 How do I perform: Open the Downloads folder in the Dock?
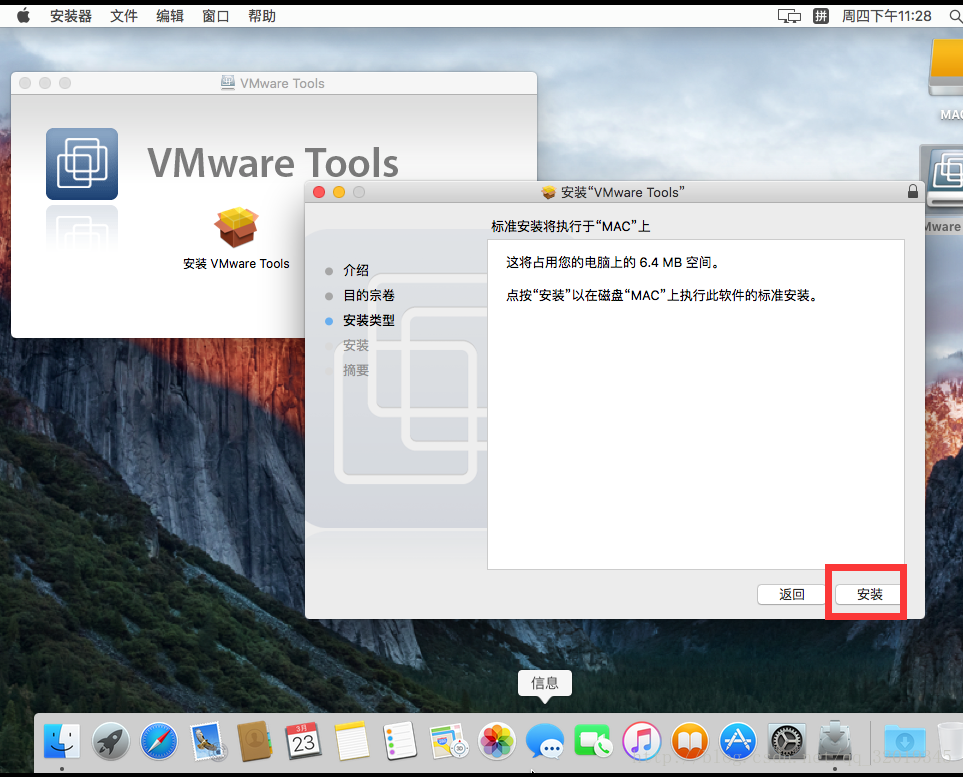click(905, 741)
